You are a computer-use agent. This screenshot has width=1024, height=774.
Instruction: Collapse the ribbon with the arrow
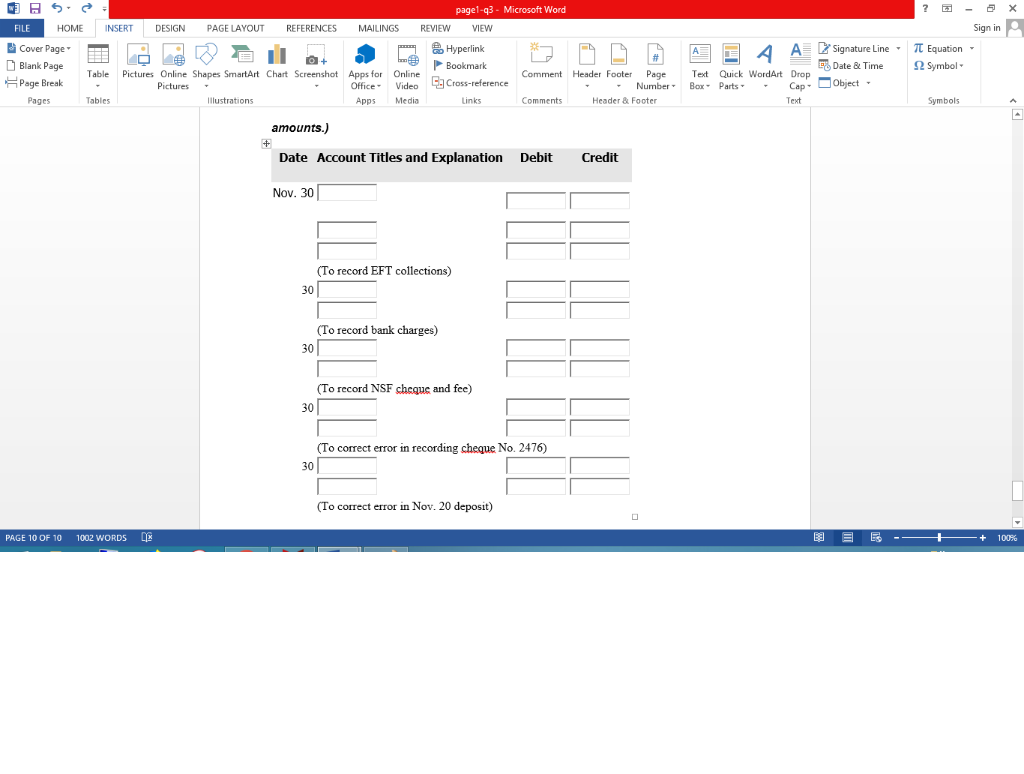pyautogui.click(x=1013, y=101)
